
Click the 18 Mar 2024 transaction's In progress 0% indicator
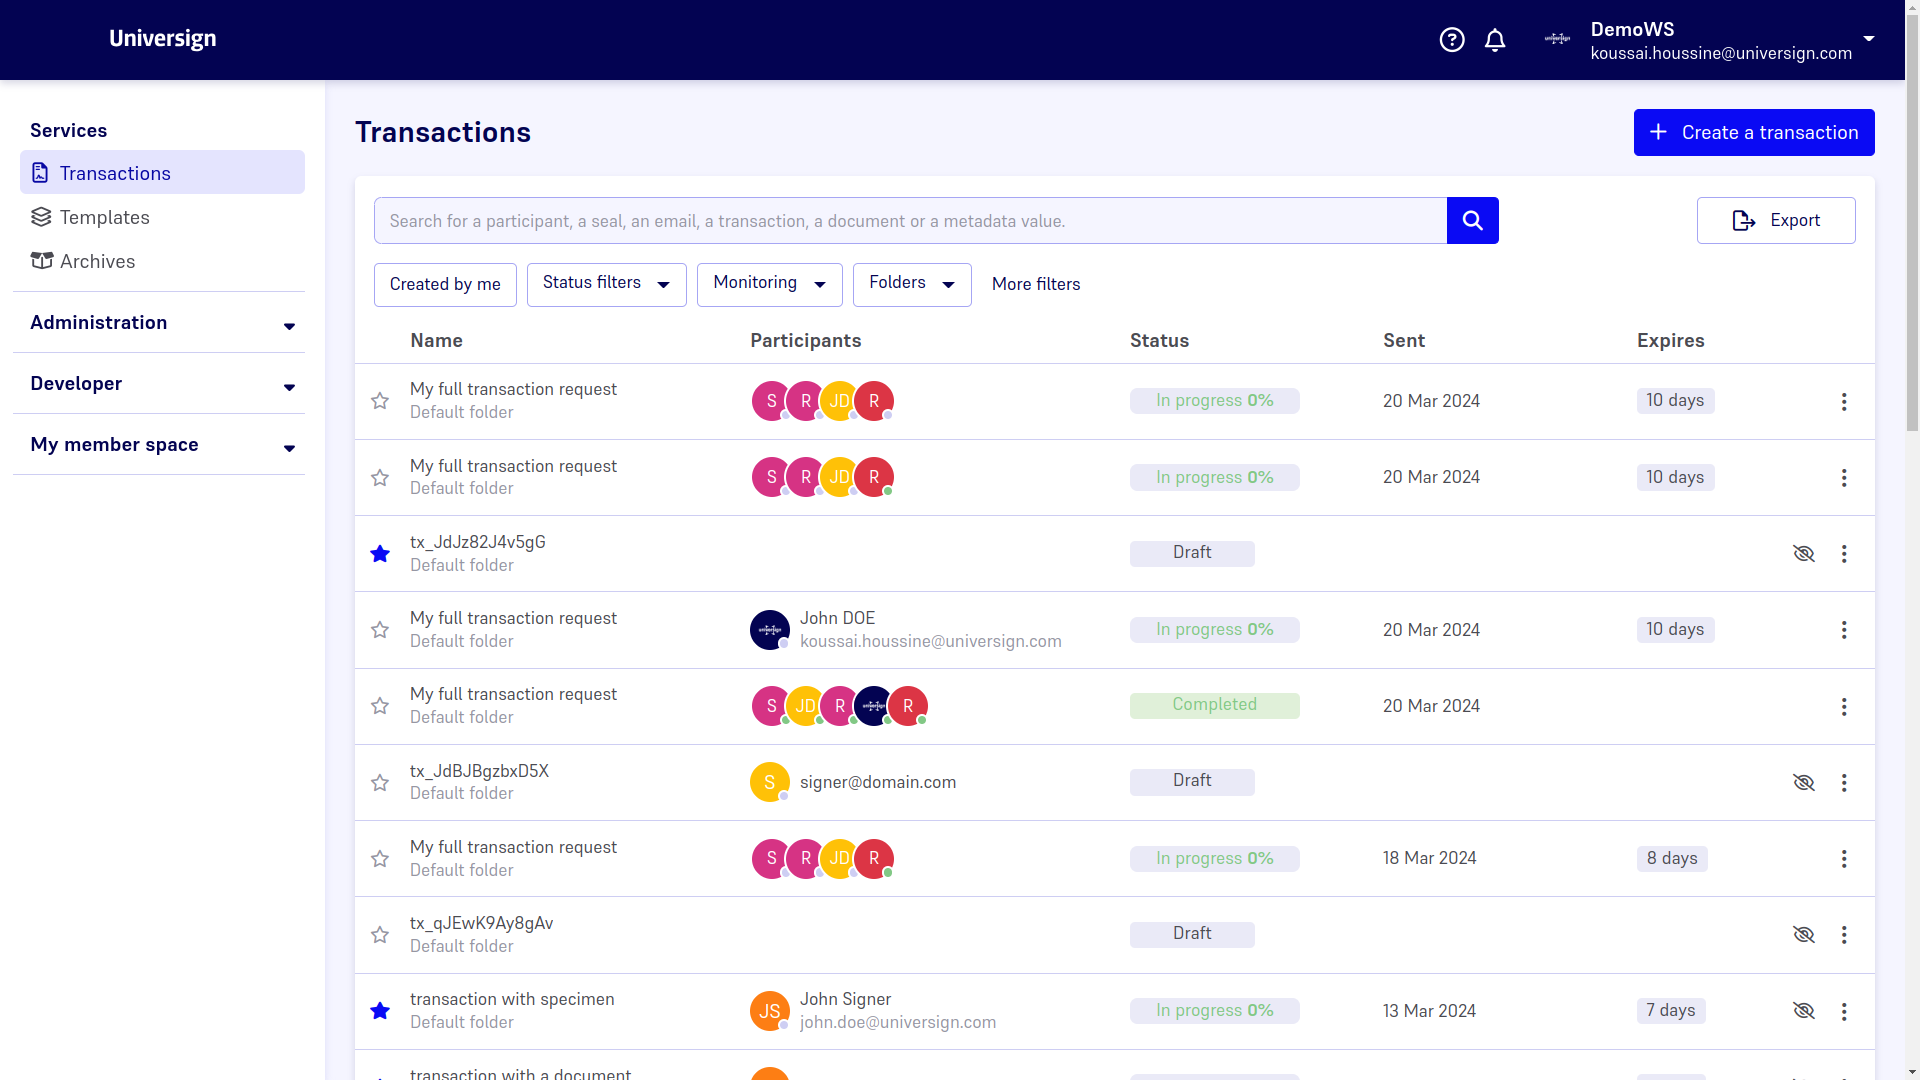click(1214, 859)
